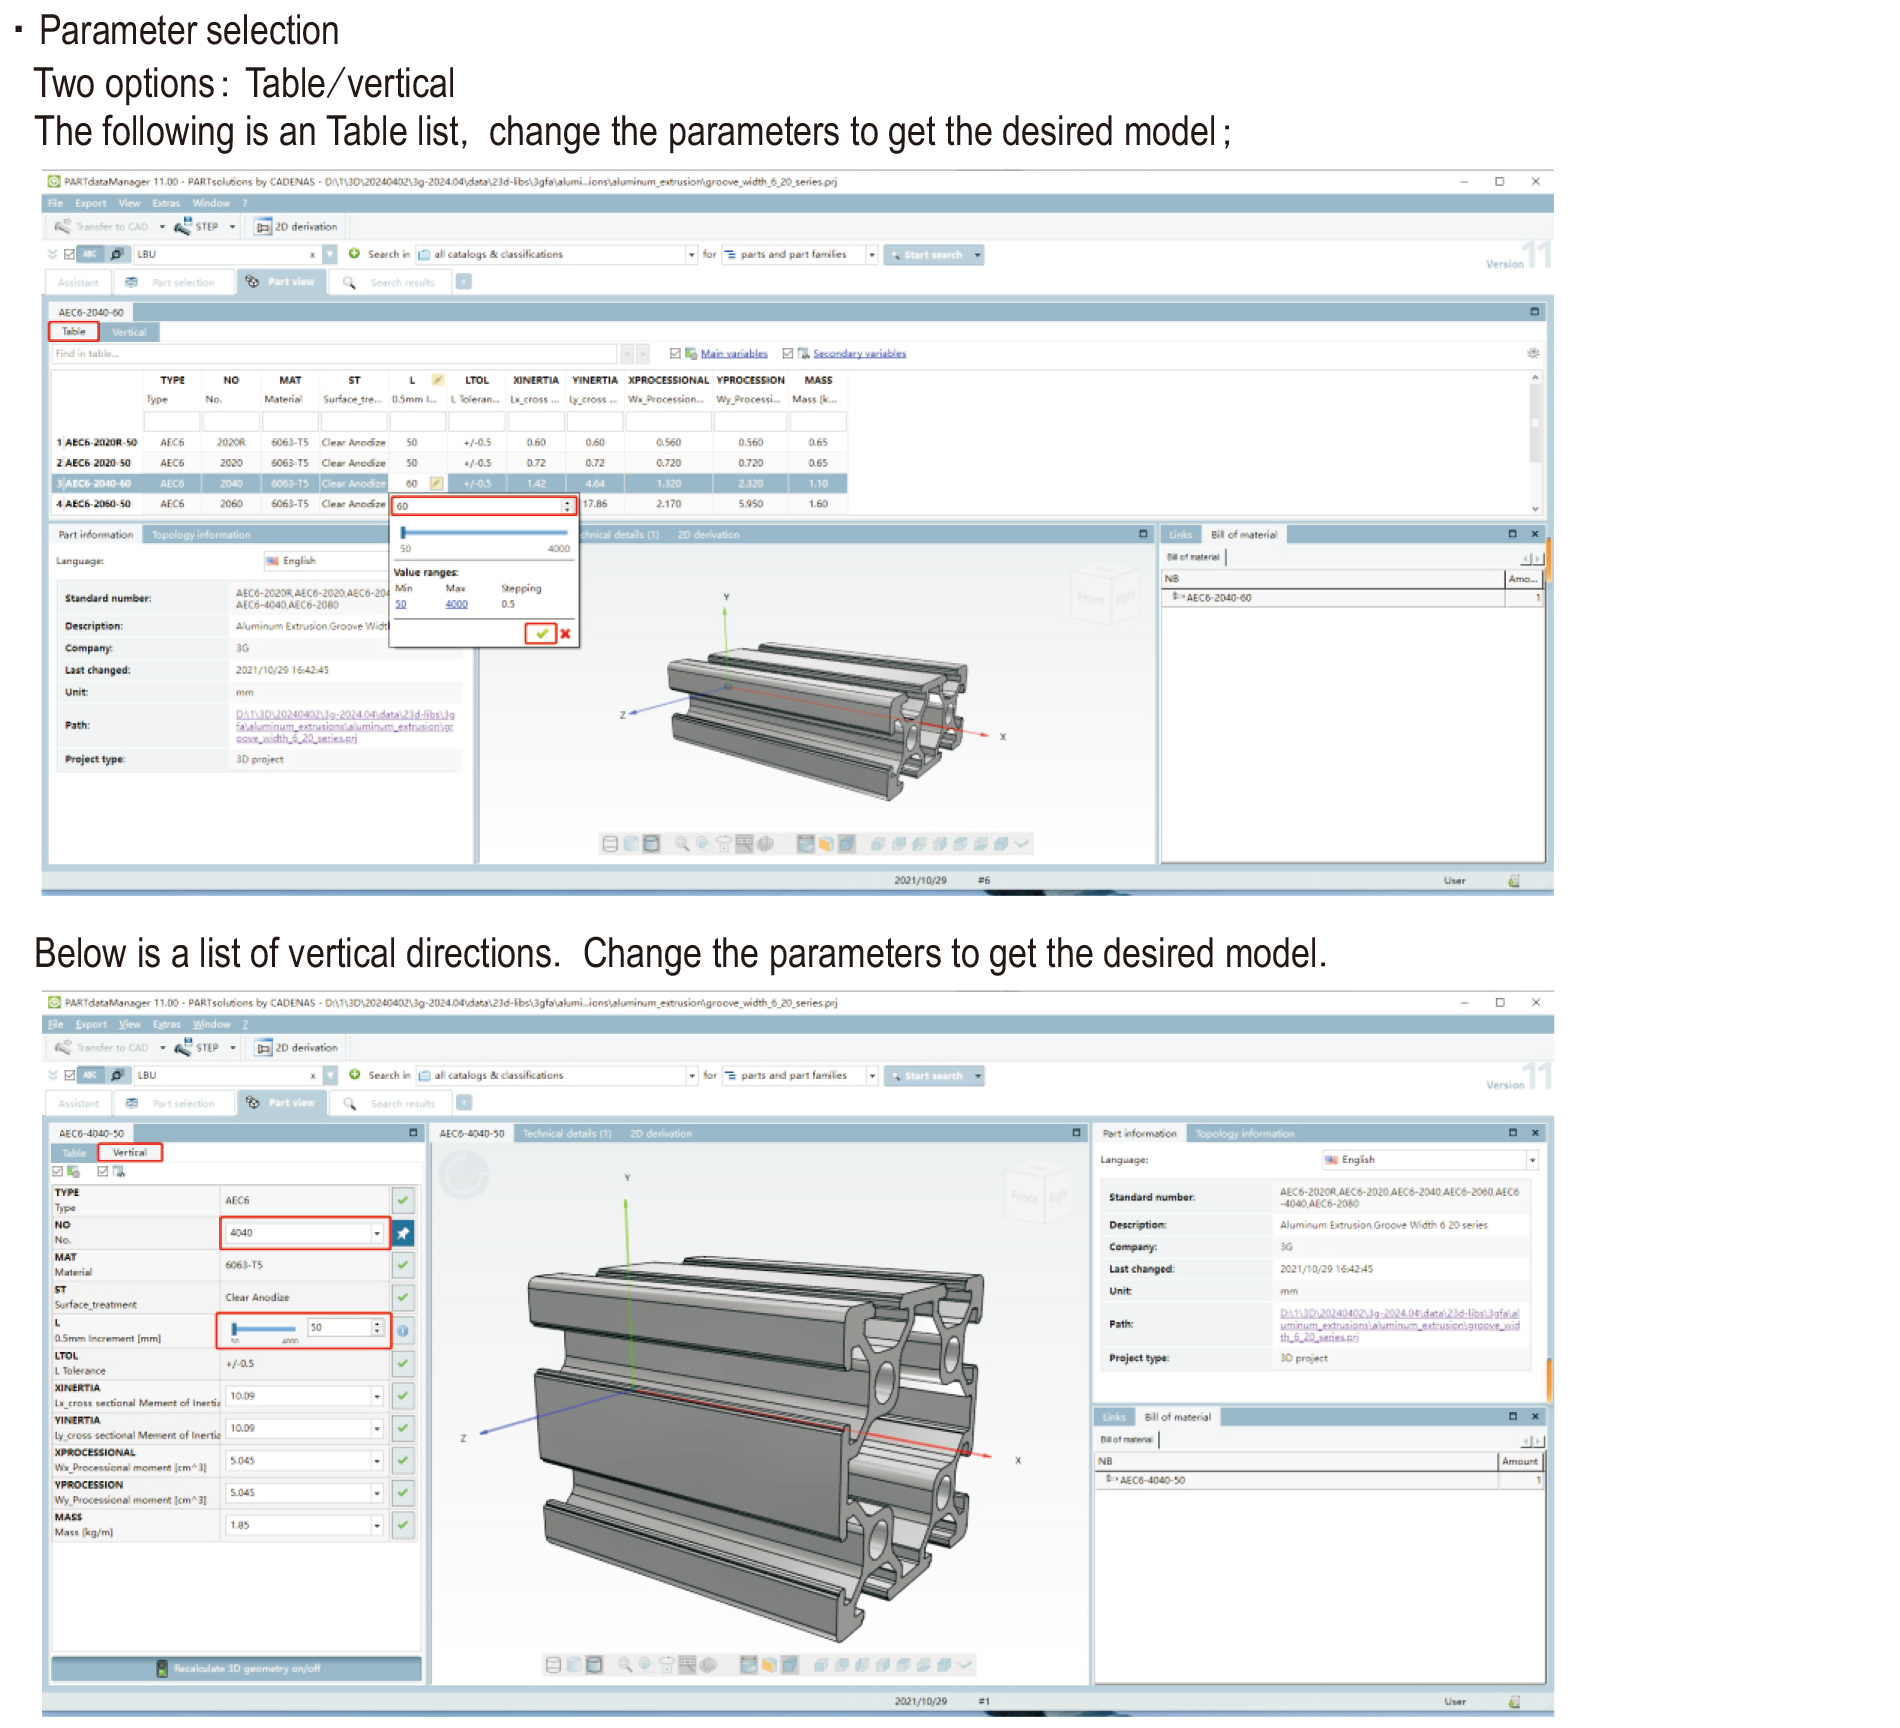This screenshot has width=1900, height=1728.
Task: Click Find in table input field
Action: 334,353
